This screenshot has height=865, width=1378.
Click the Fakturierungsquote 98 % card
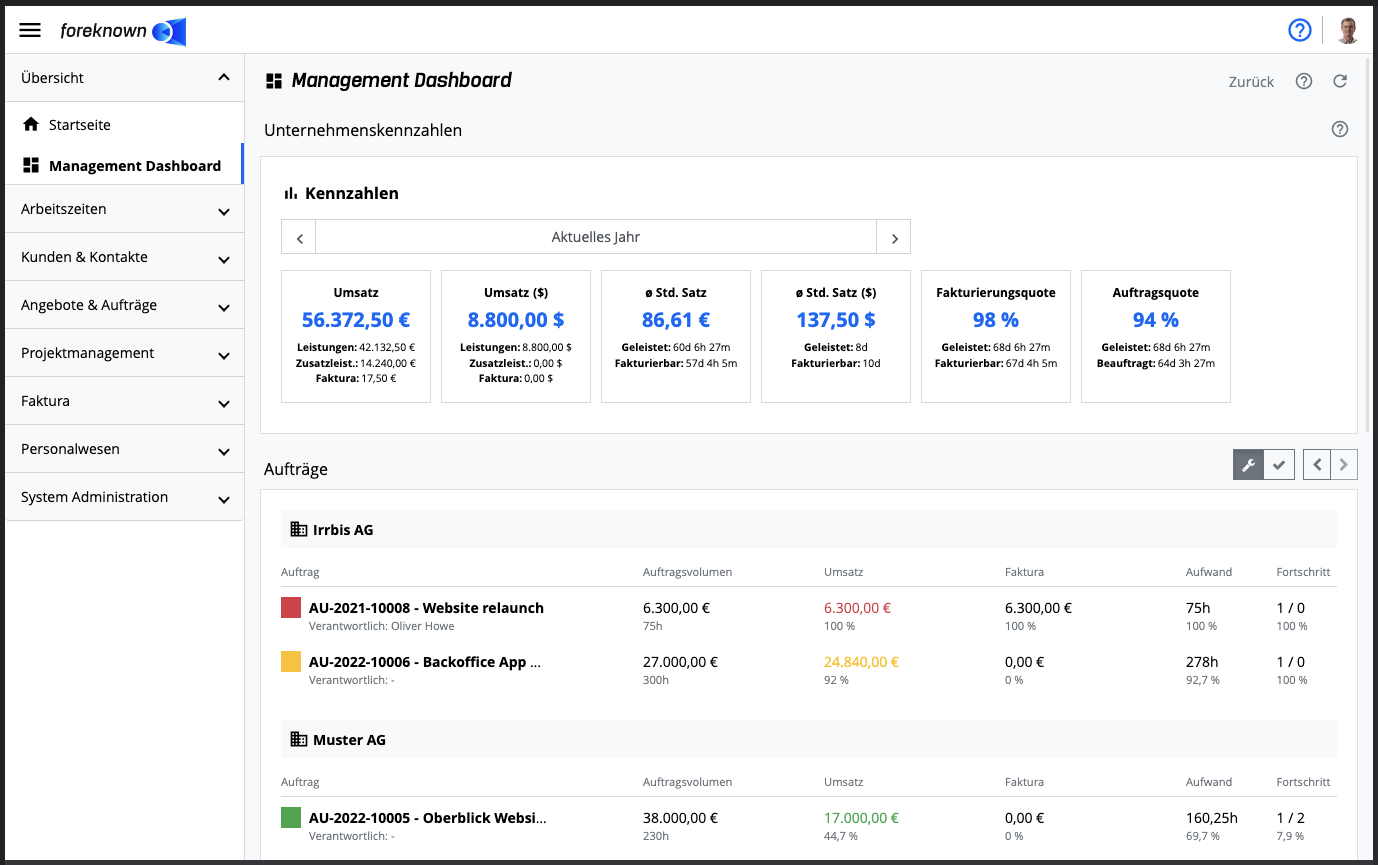996,336
